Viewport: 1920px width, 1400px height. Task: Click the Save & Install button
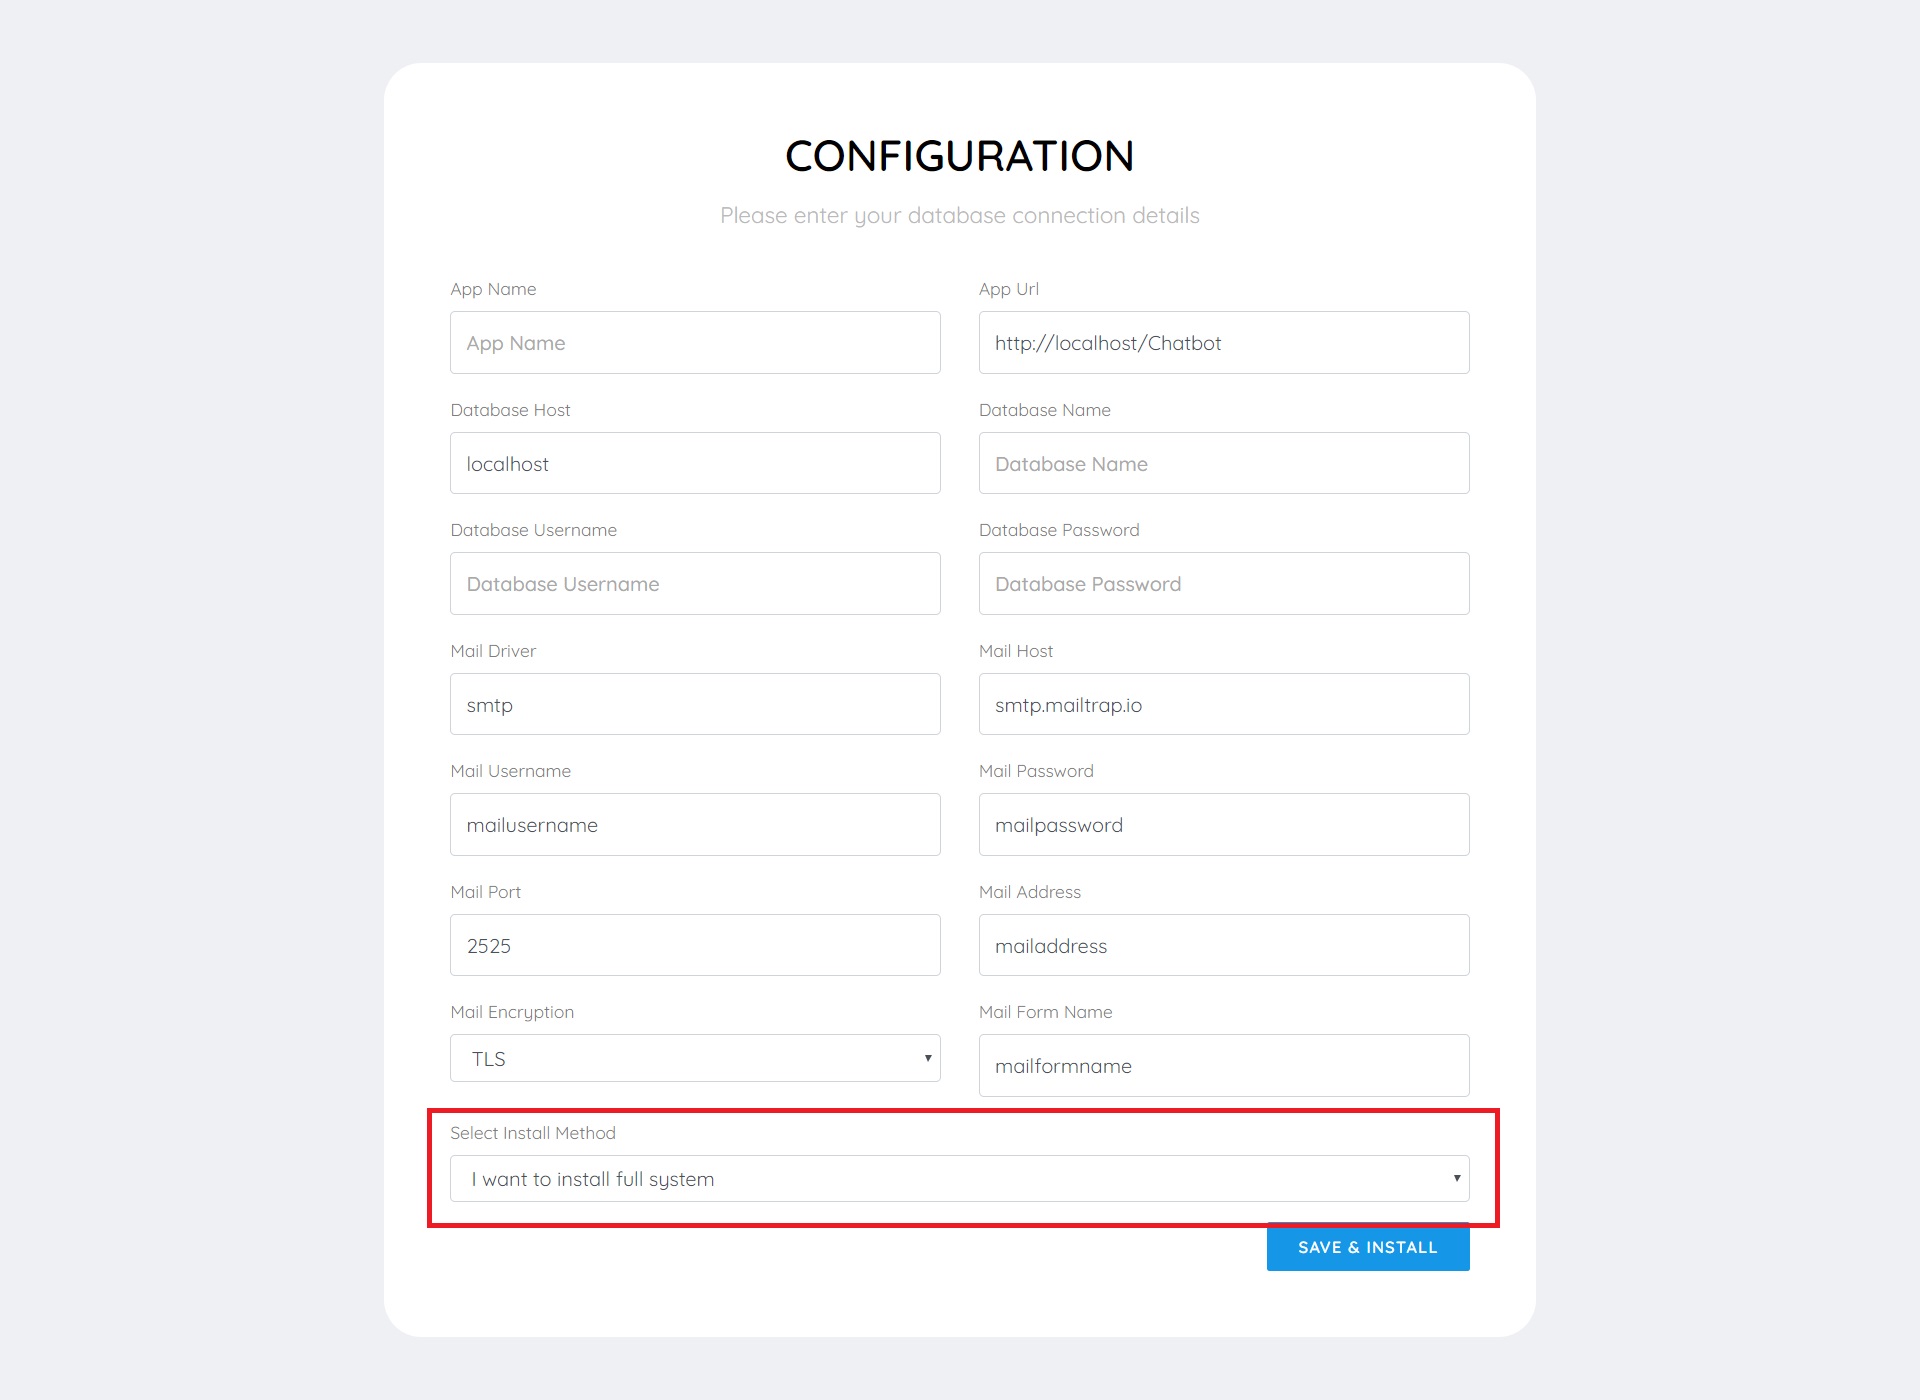click(1368, 1247)
